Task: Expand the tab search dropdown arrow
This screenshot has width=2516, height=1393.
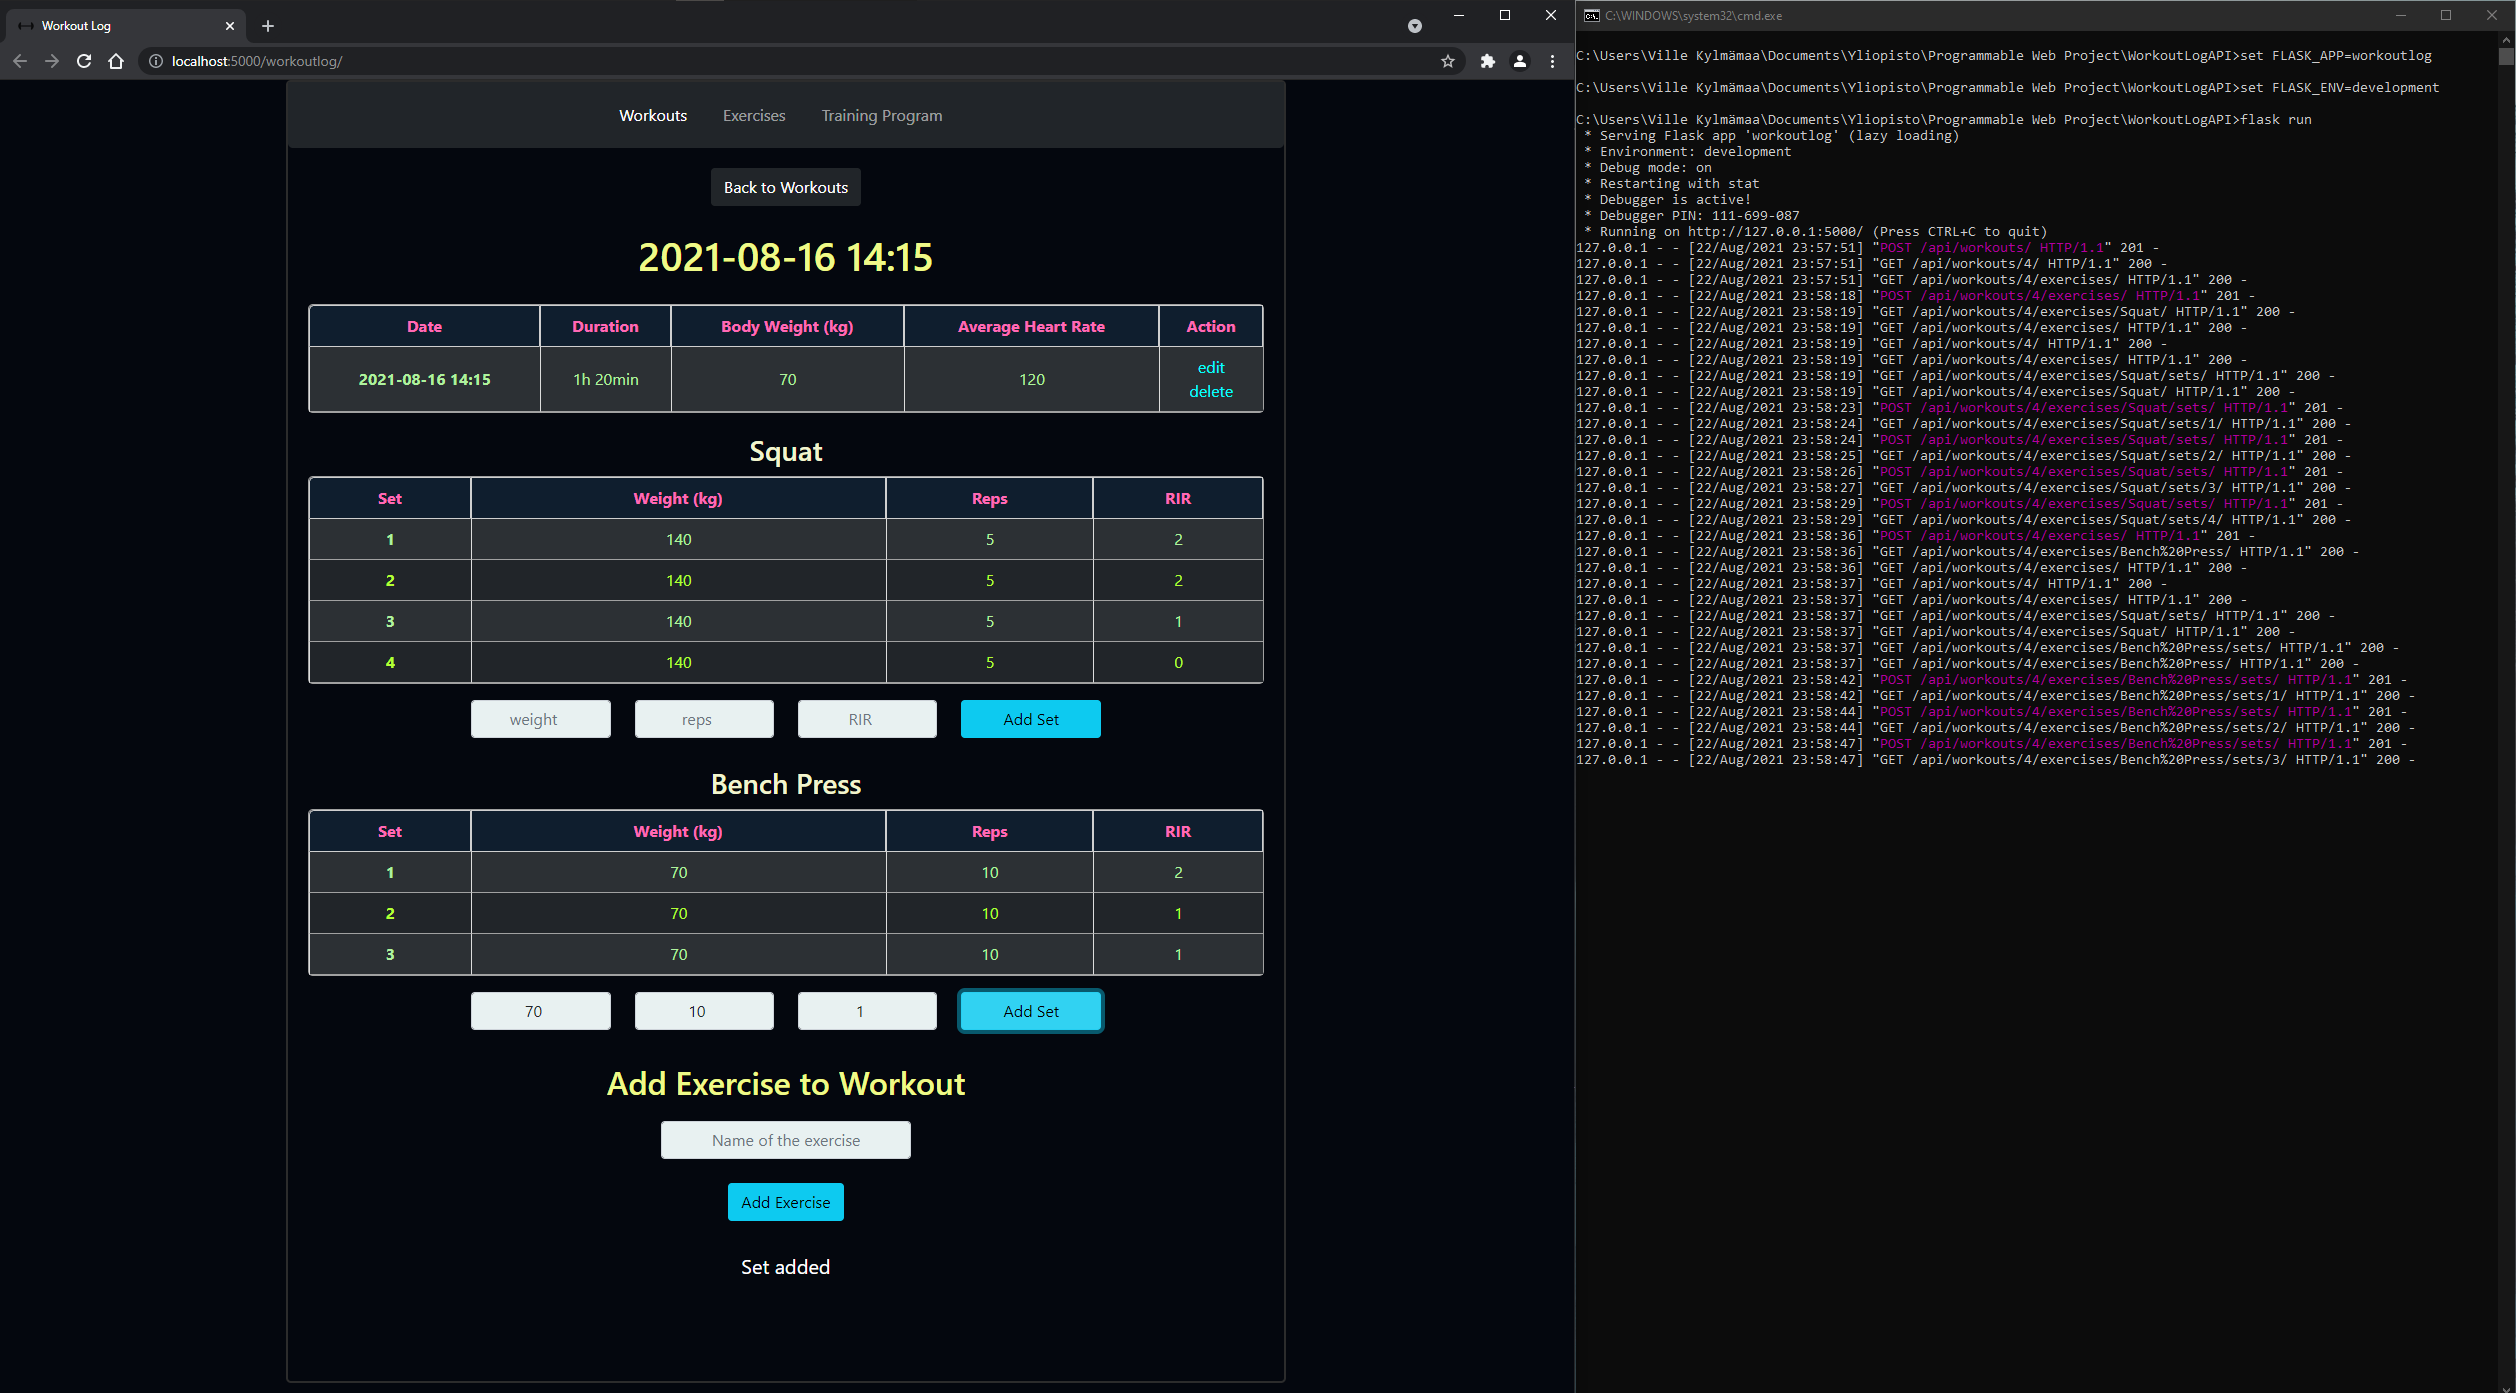Action: [x=1414, y=26]
